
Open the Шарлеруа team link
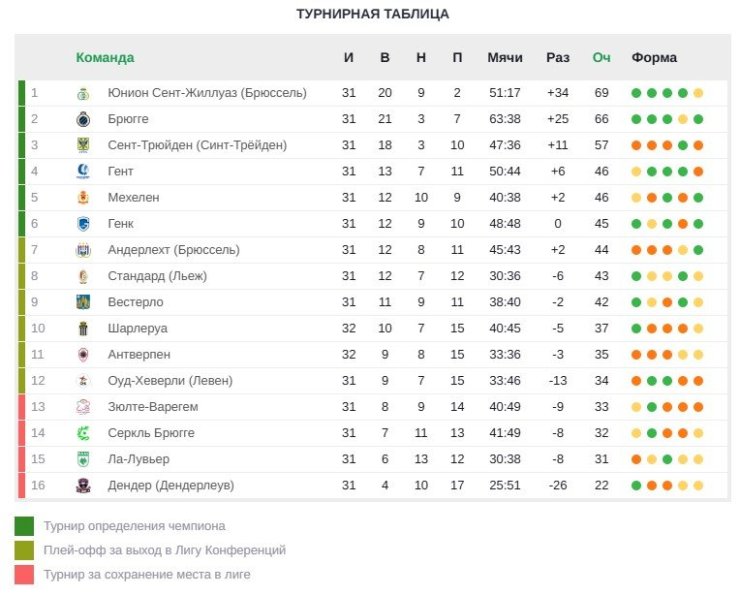(137, 328)
